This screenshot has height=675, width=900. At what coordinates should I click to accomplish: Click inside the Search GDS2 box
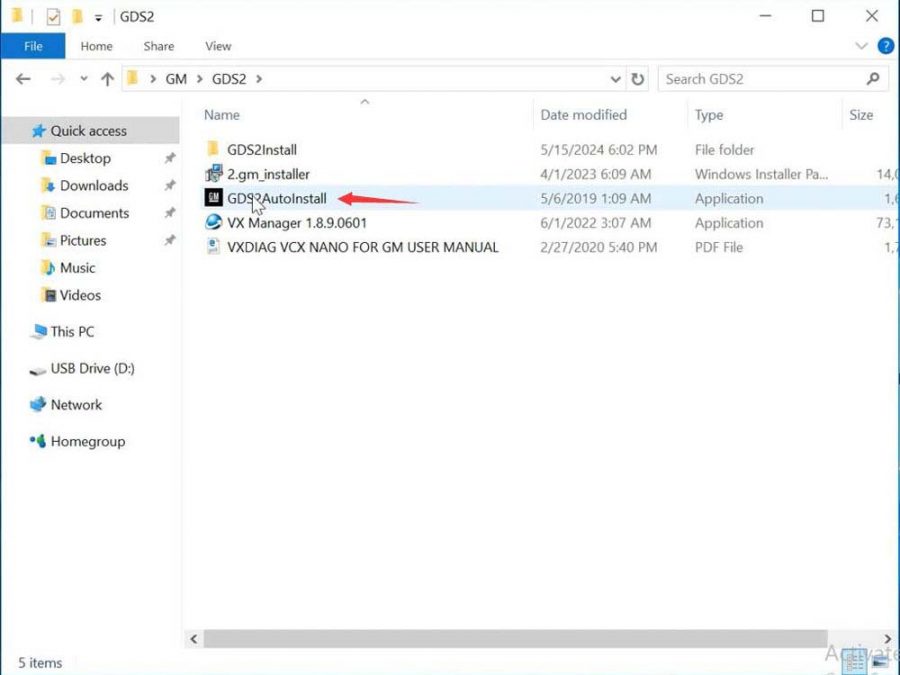pos(760,78)
